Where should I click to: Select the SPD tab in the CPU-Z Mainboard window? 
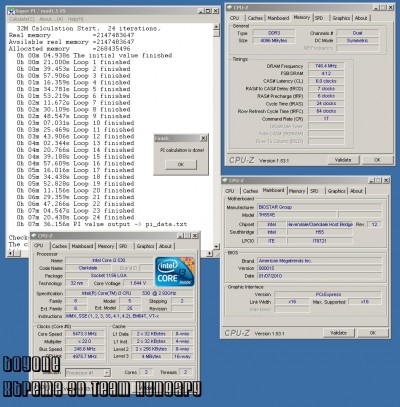click(314, 191)
